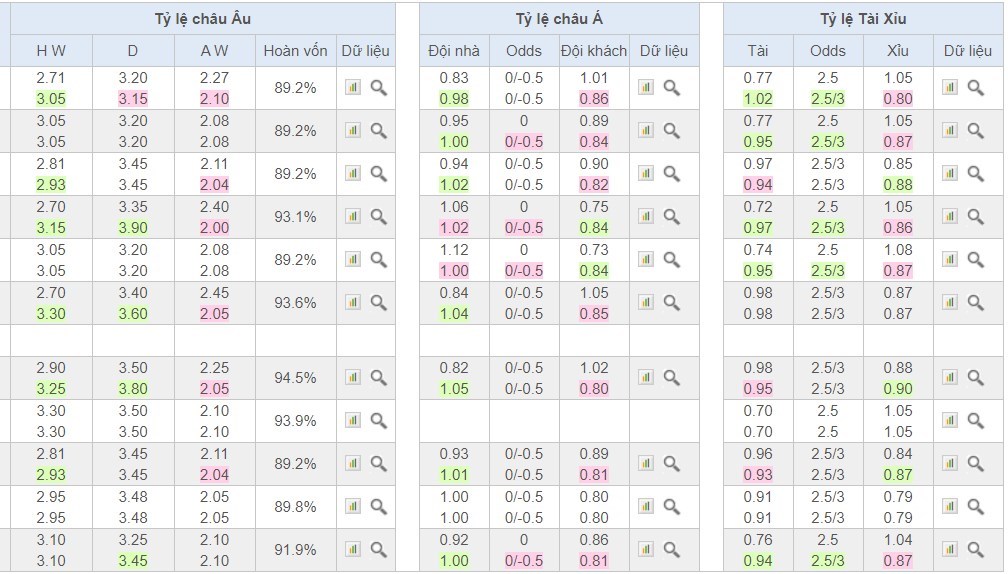This screenshot has width=1008, height=574.
Task: Click the "Đội khách" column header
Action: [x=594, y=50]
